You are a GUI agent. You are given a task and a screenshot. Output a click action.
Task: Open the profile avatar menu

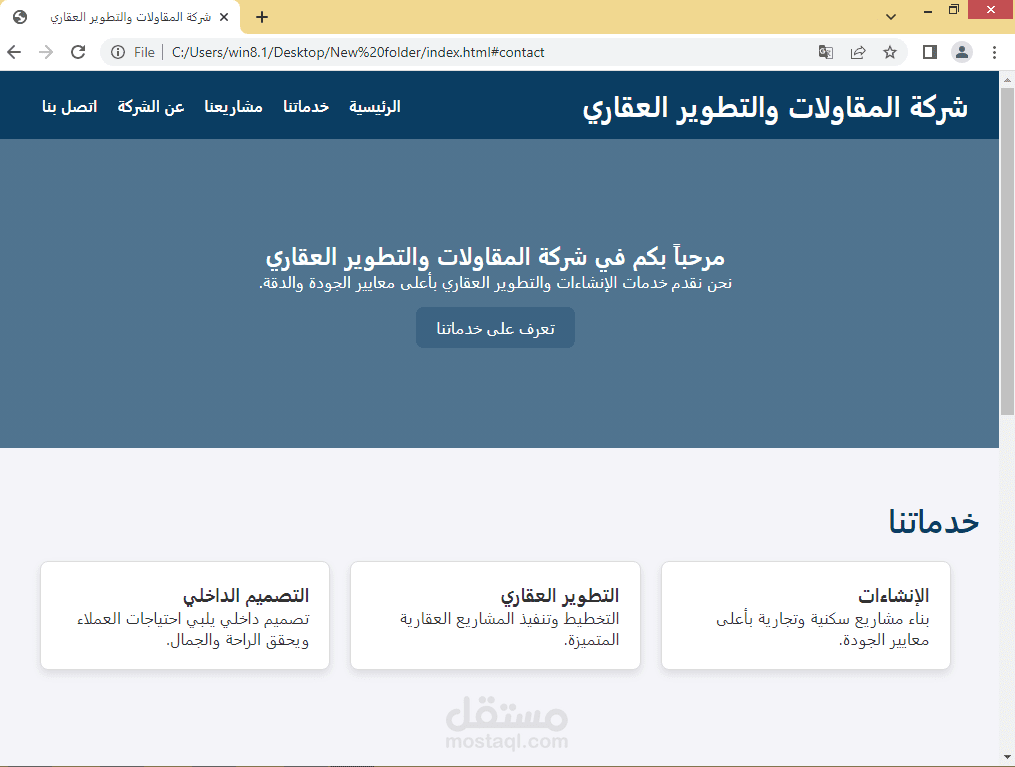[962, 52]
